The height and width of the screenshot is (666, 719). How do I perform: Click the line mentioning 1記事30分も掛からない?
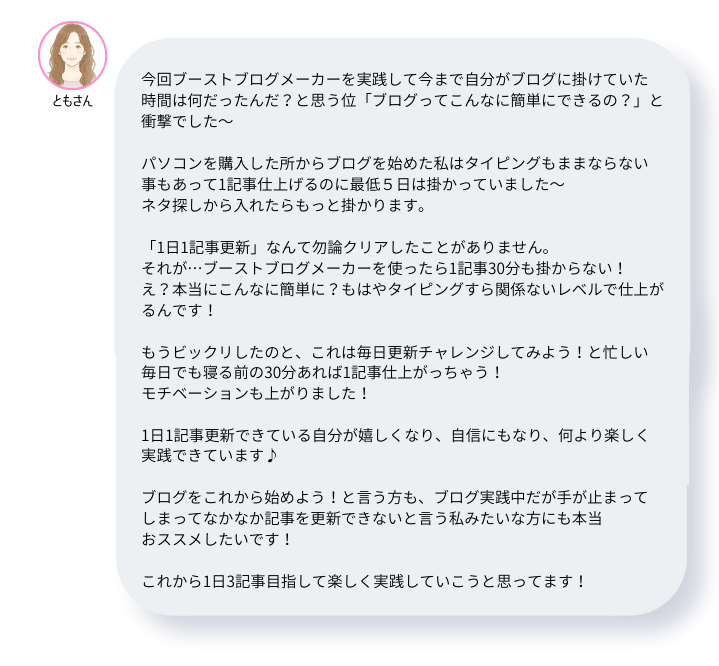(x=383, y=268)
